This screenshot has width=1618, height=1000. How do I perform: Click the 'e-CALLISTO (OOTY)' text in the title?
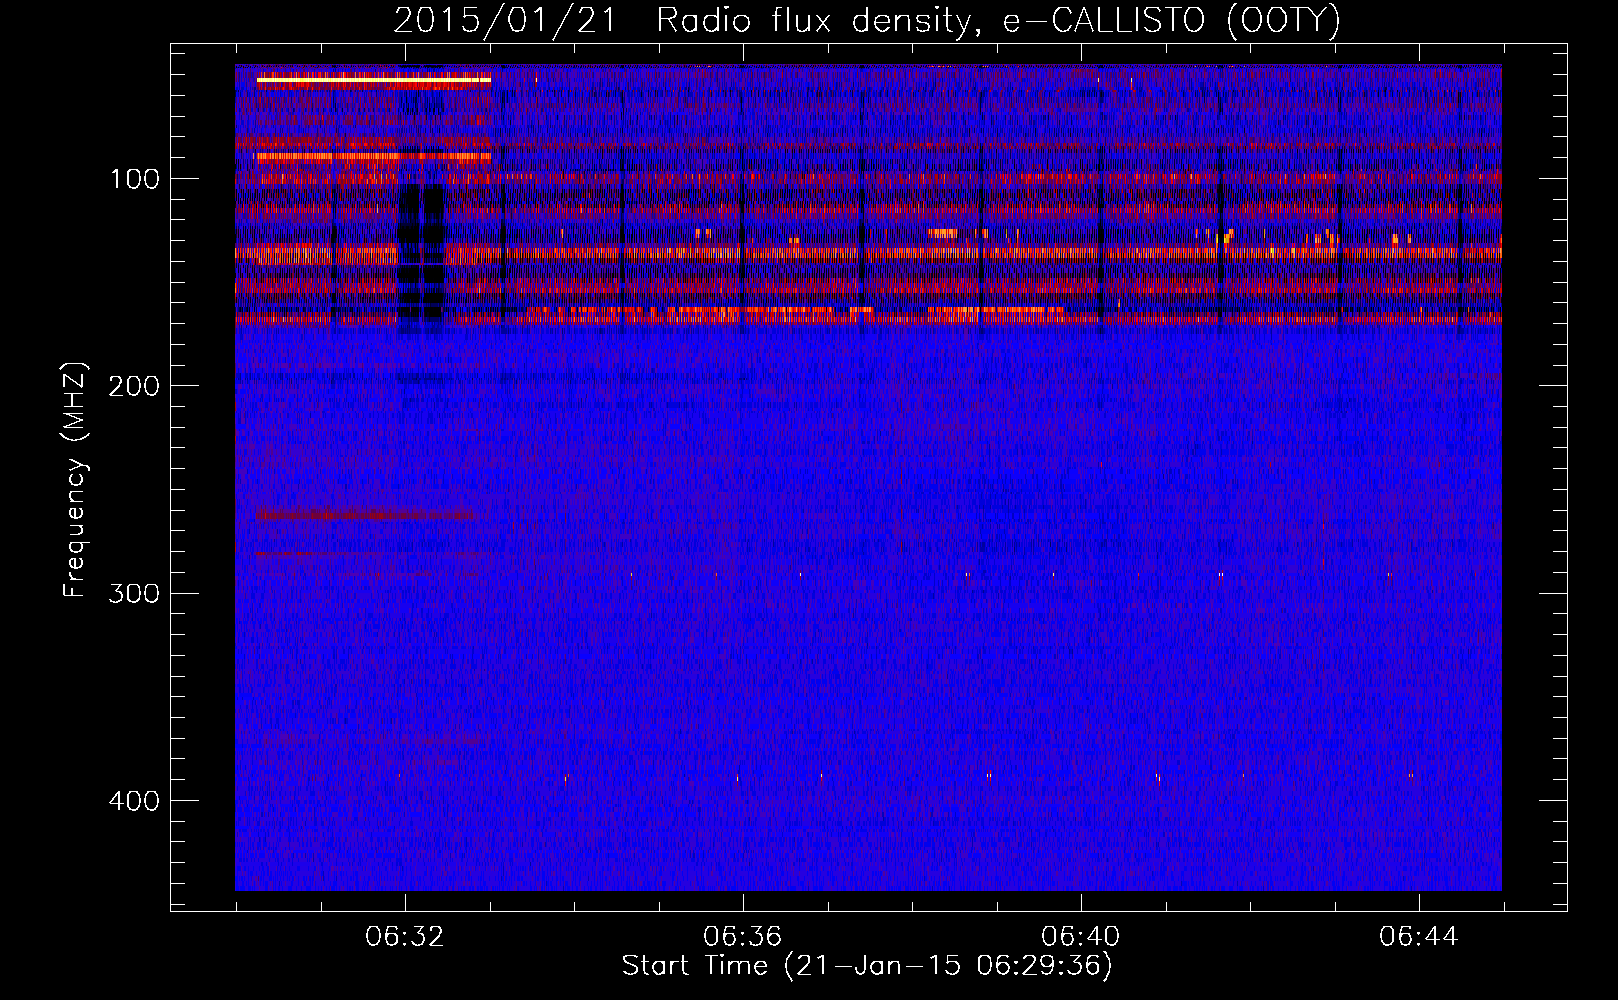click(x=1171, y=22)
